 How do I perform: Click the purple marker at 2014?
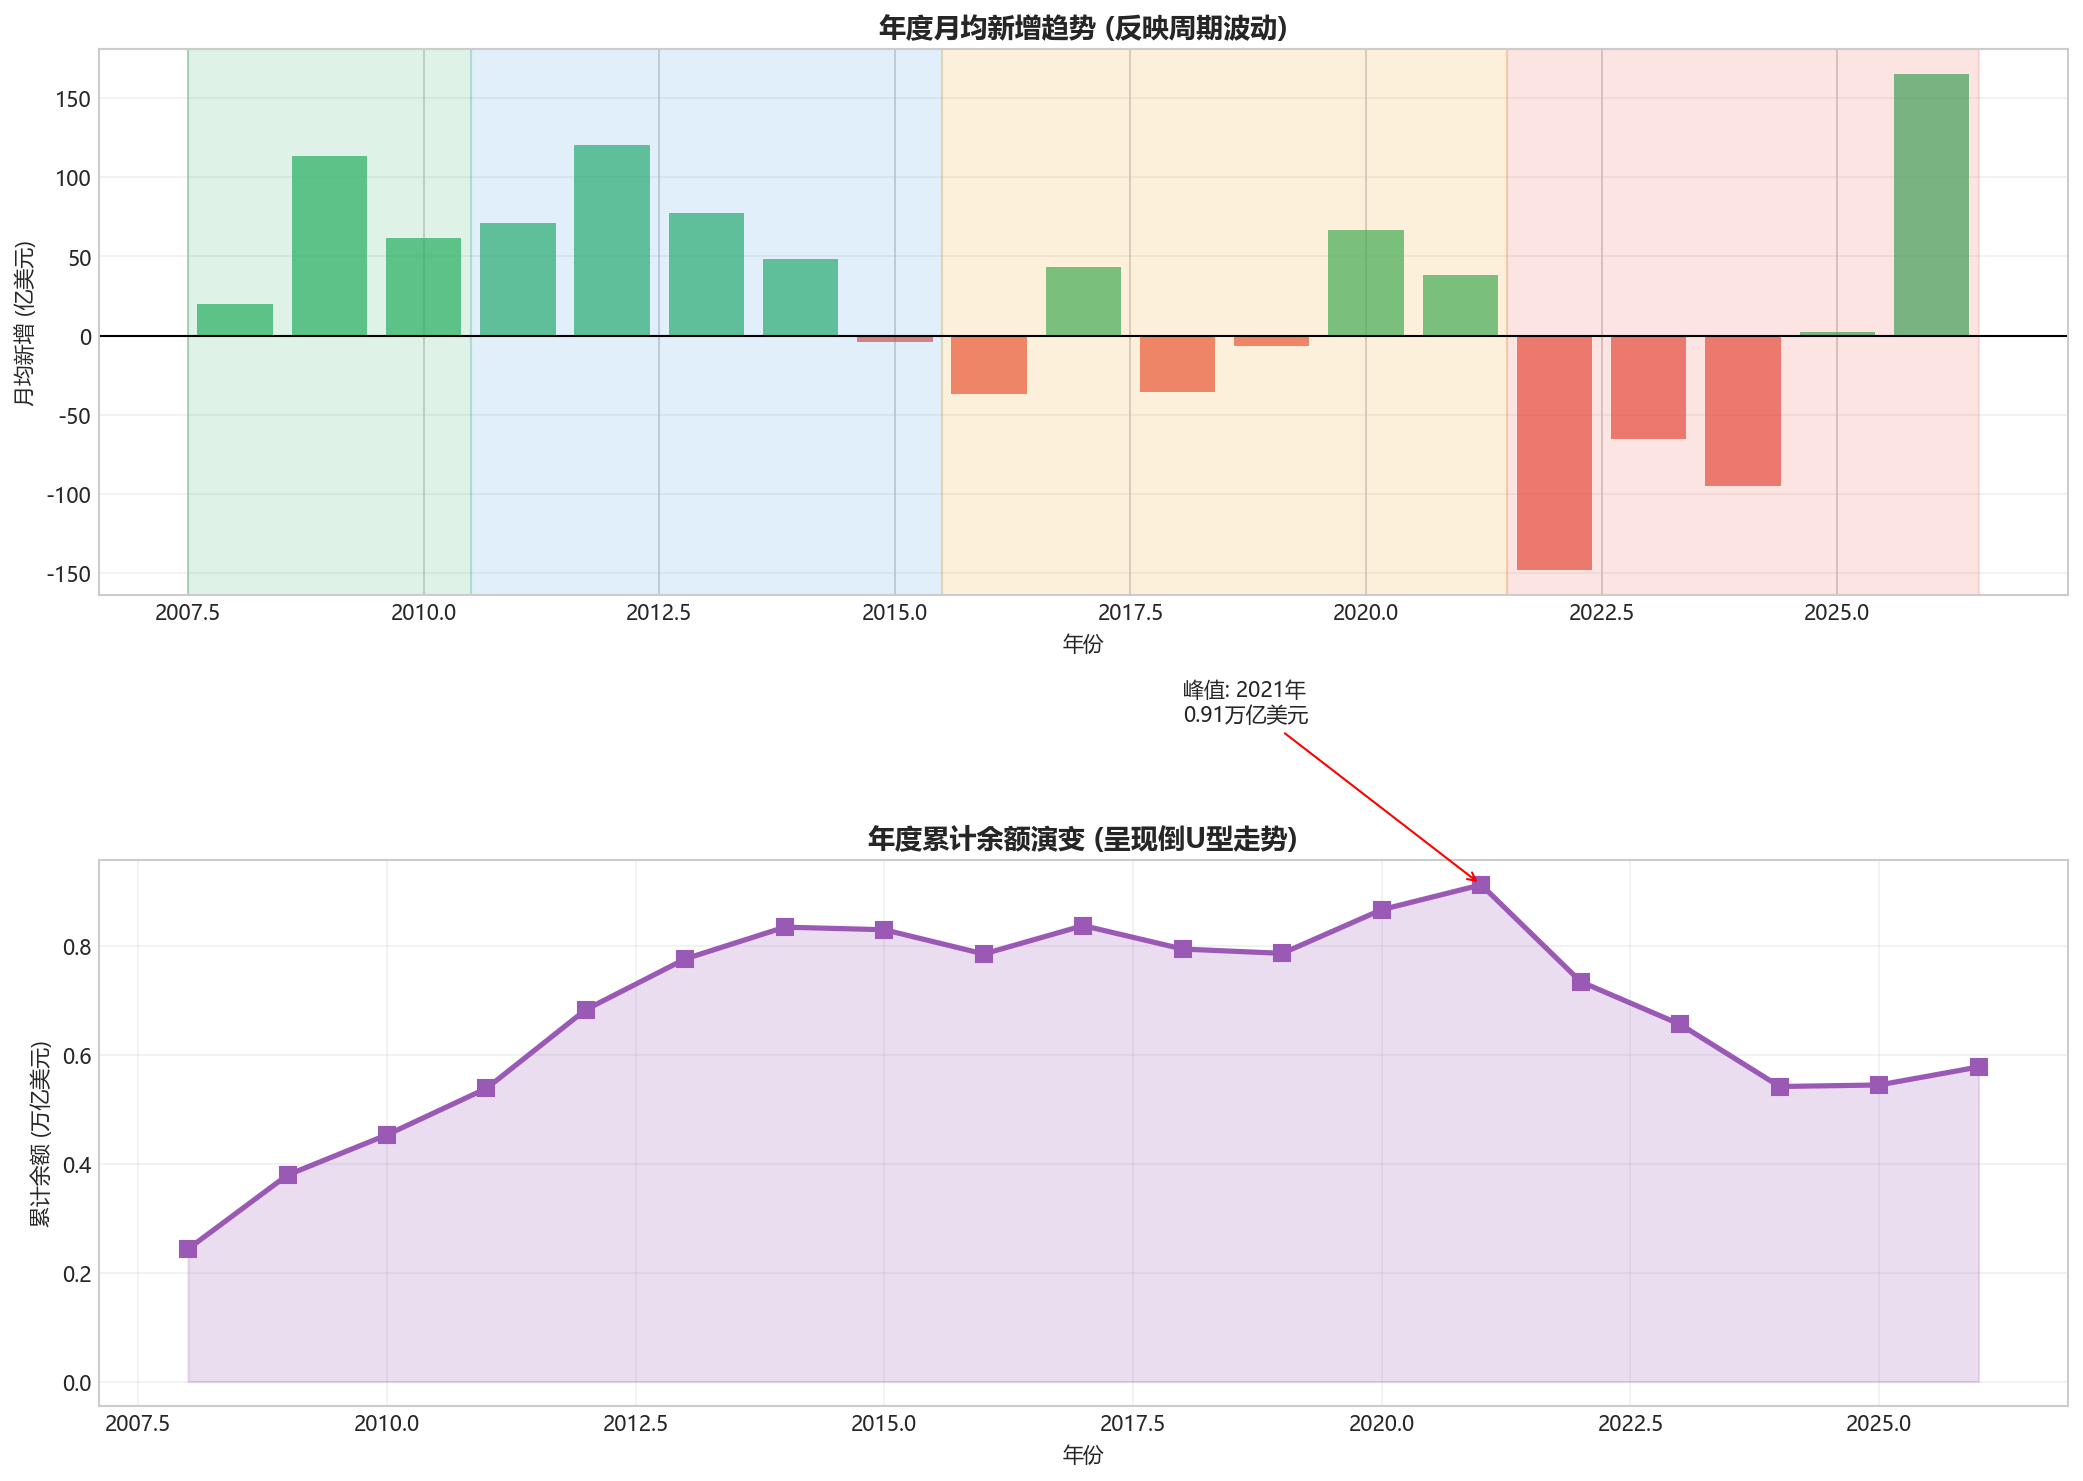point(785,927)
